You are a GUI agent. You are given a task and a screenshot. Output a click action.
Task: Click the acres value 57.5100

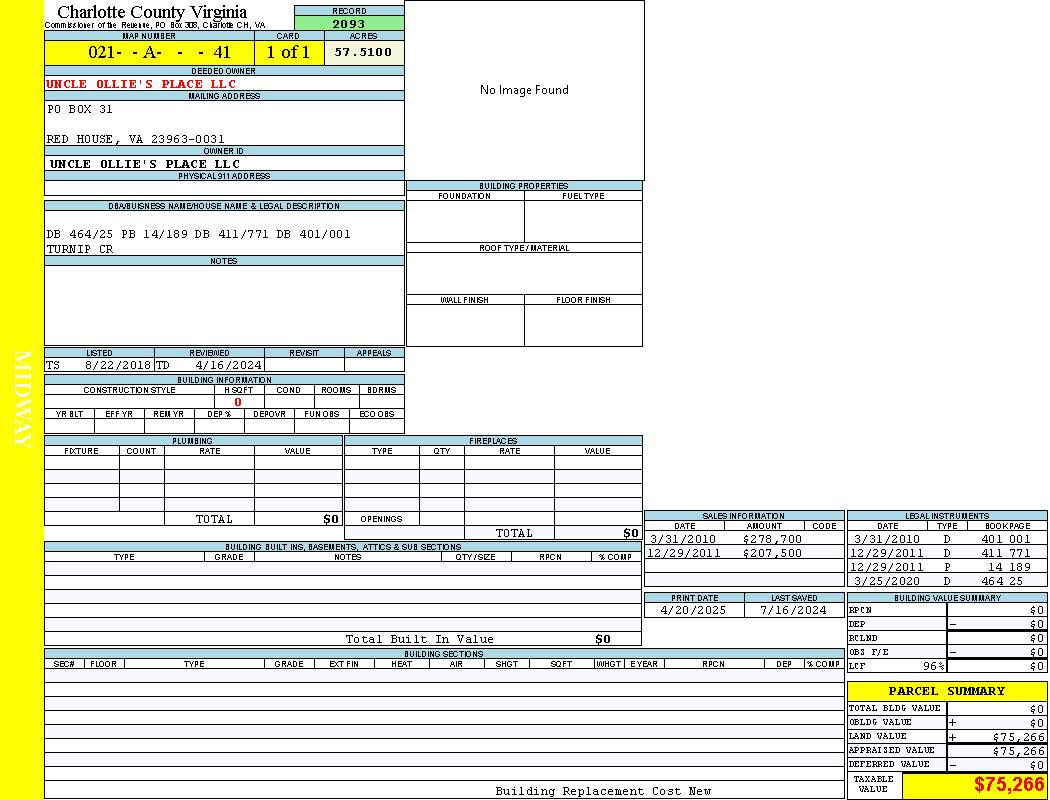(x=363, y=53)
